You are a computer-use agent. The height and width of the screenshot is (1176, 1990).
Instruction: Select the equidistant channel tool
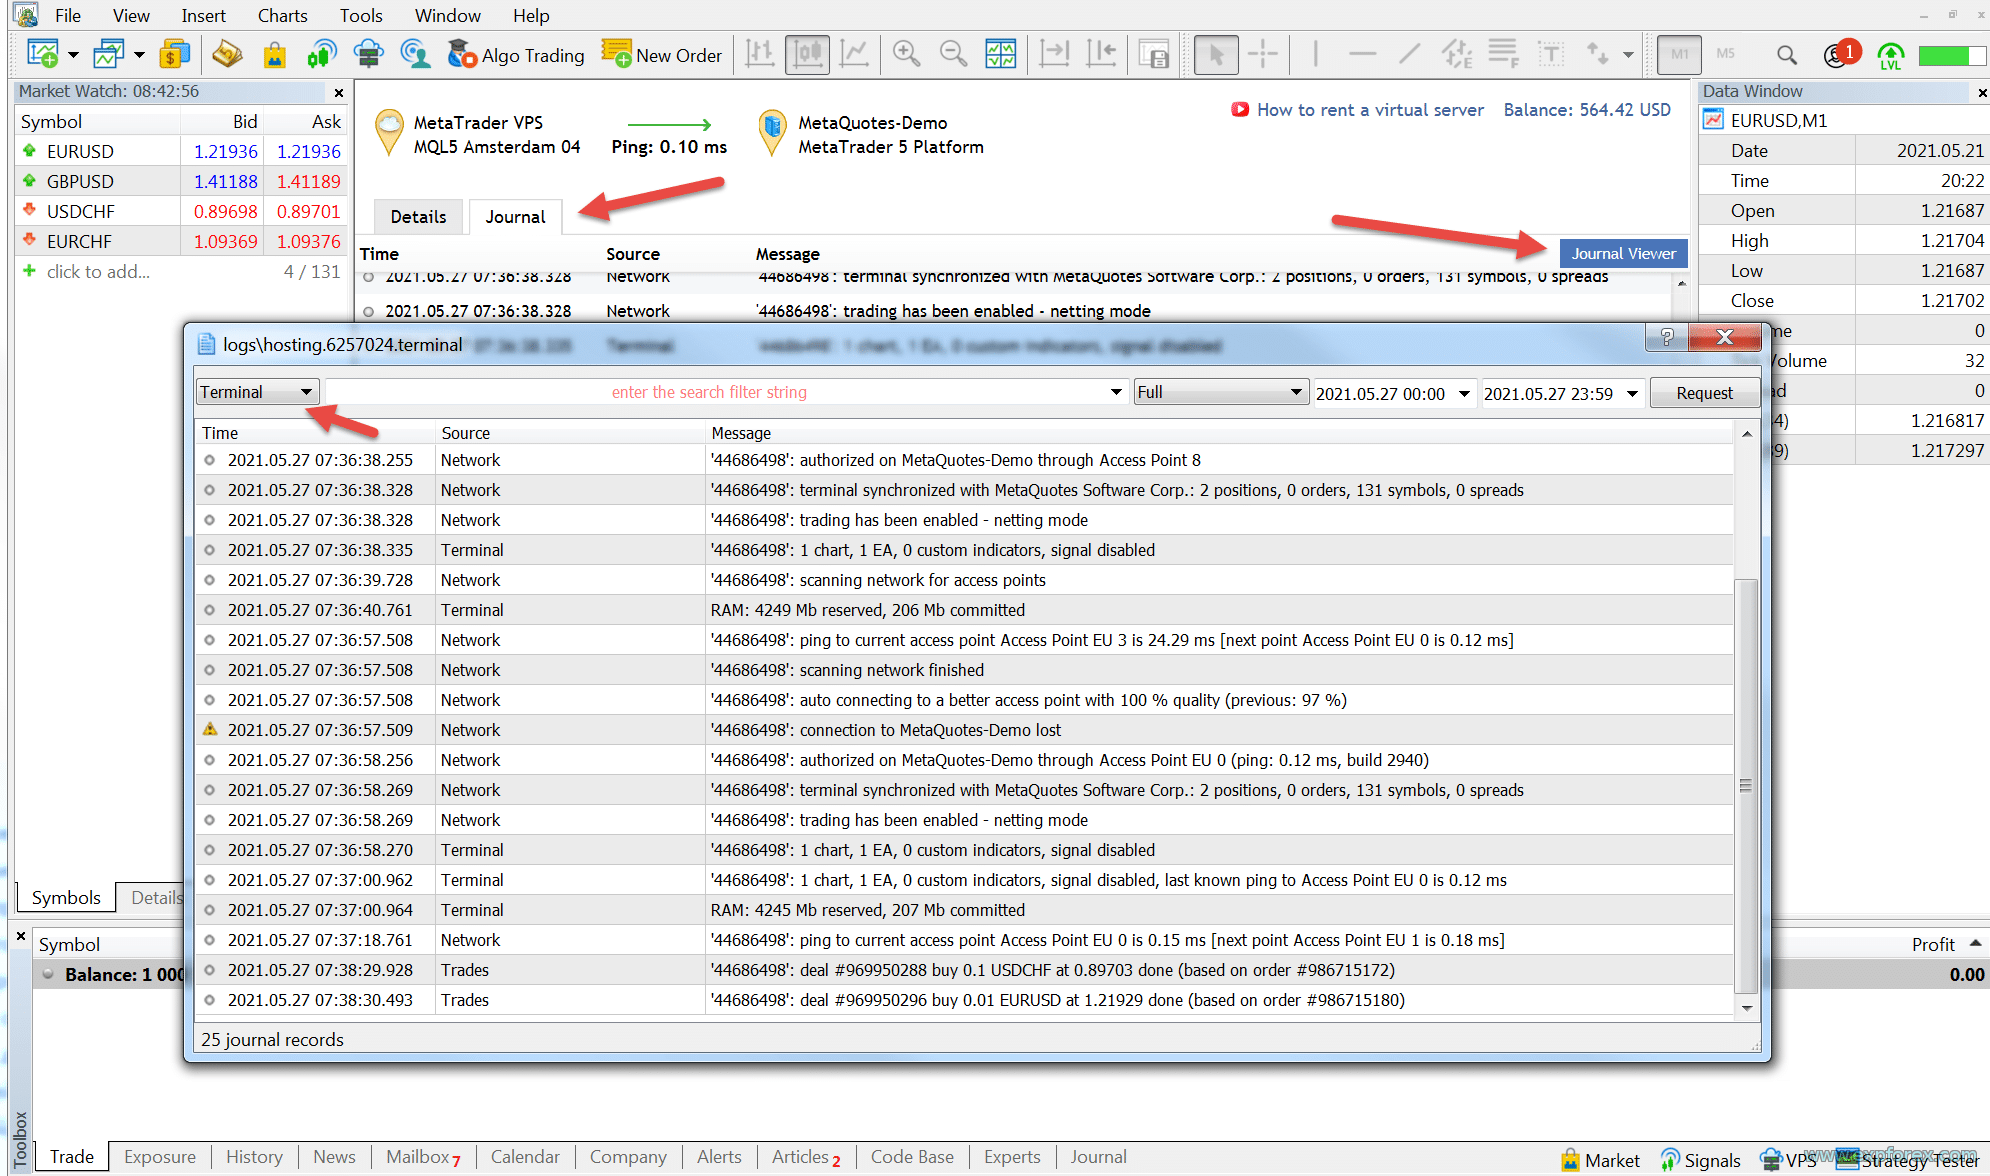(1456, 54)
